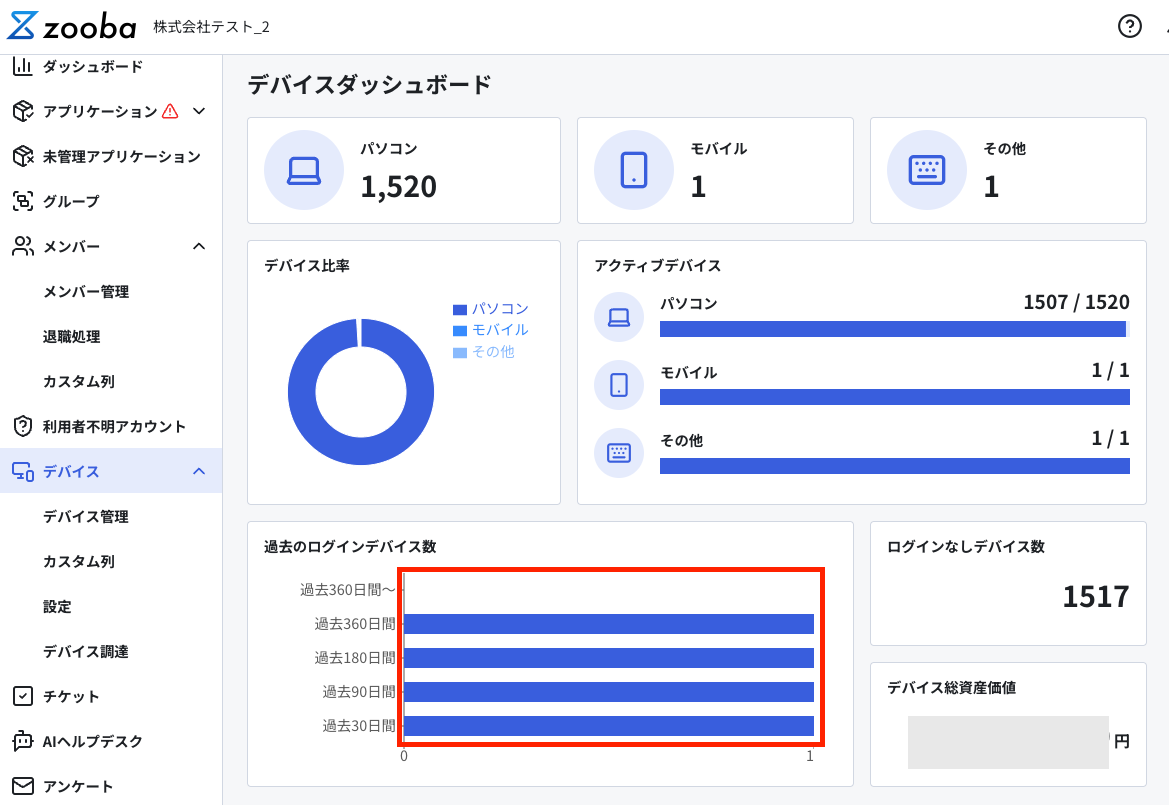Click the 過去360日間〜 axis label
The height and width of the screenshot is (805, 1169).
click(x=347, y=590)
